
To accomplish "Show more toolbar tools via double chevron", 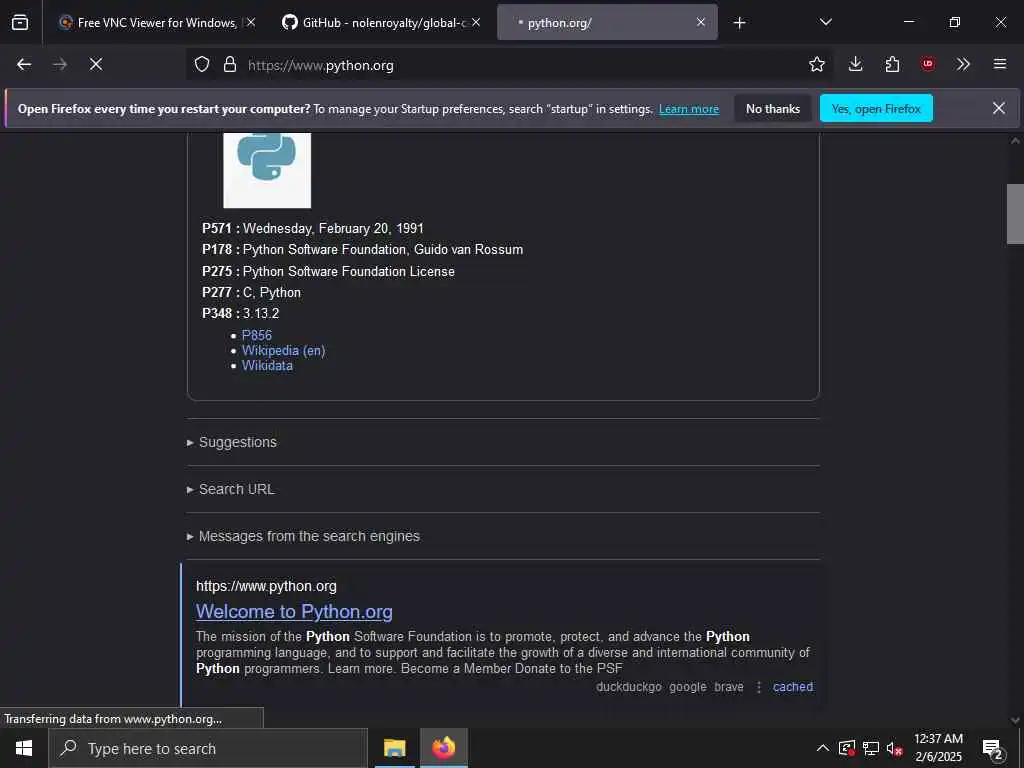I will coord(963,64).
